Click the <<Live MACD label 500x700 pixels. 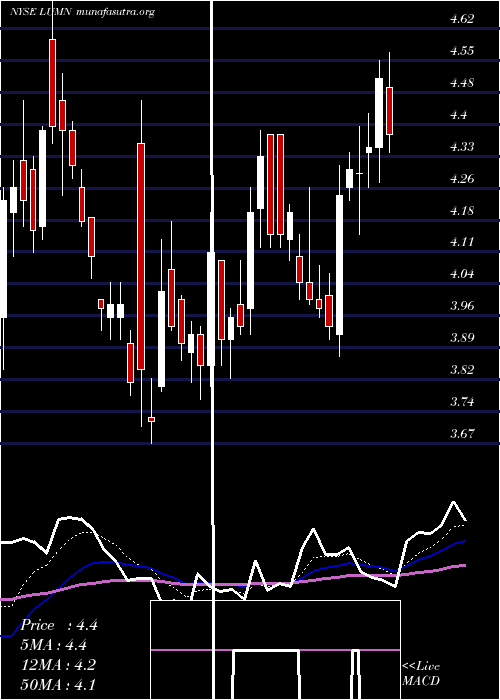coord(421,674)
